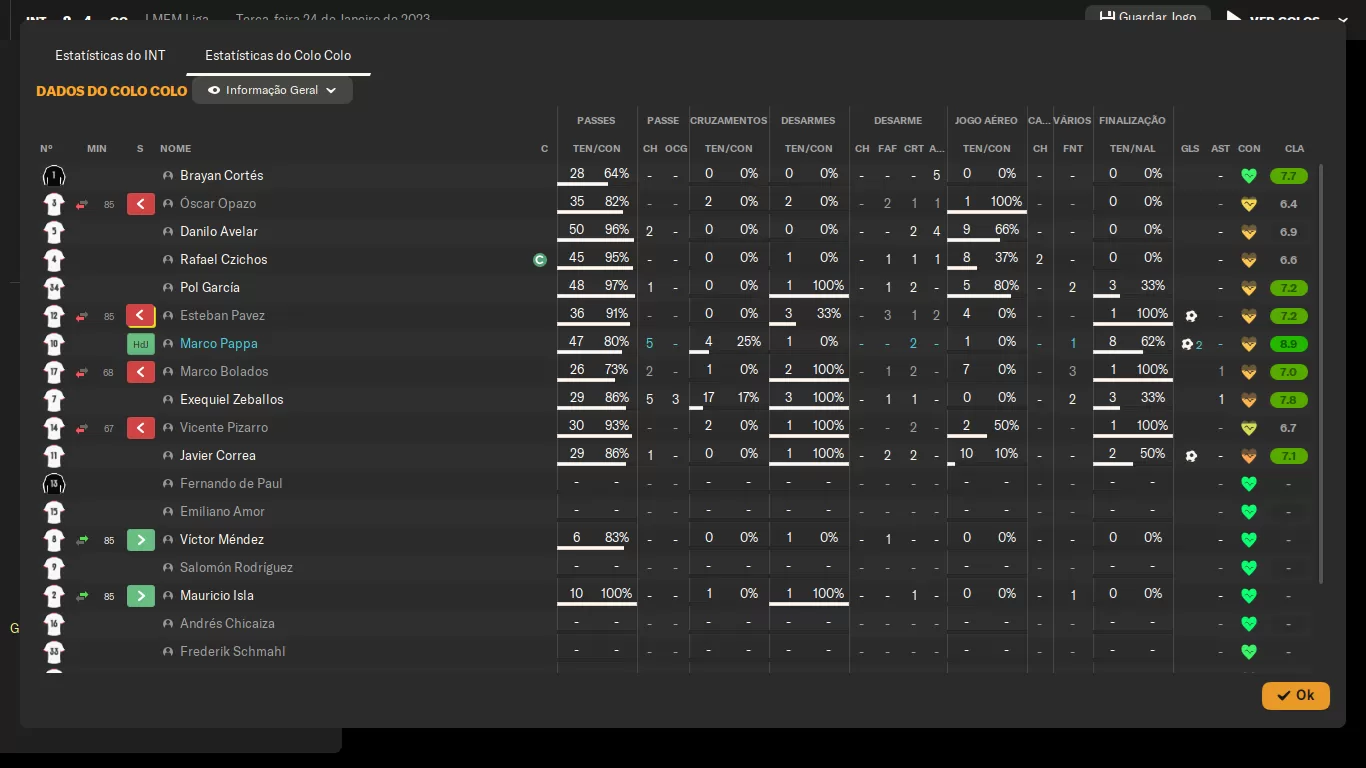Viewport: 1366px width, 768px height.
Task: Click Exequiel Zeballos person info icon
Action: (168, 400)
